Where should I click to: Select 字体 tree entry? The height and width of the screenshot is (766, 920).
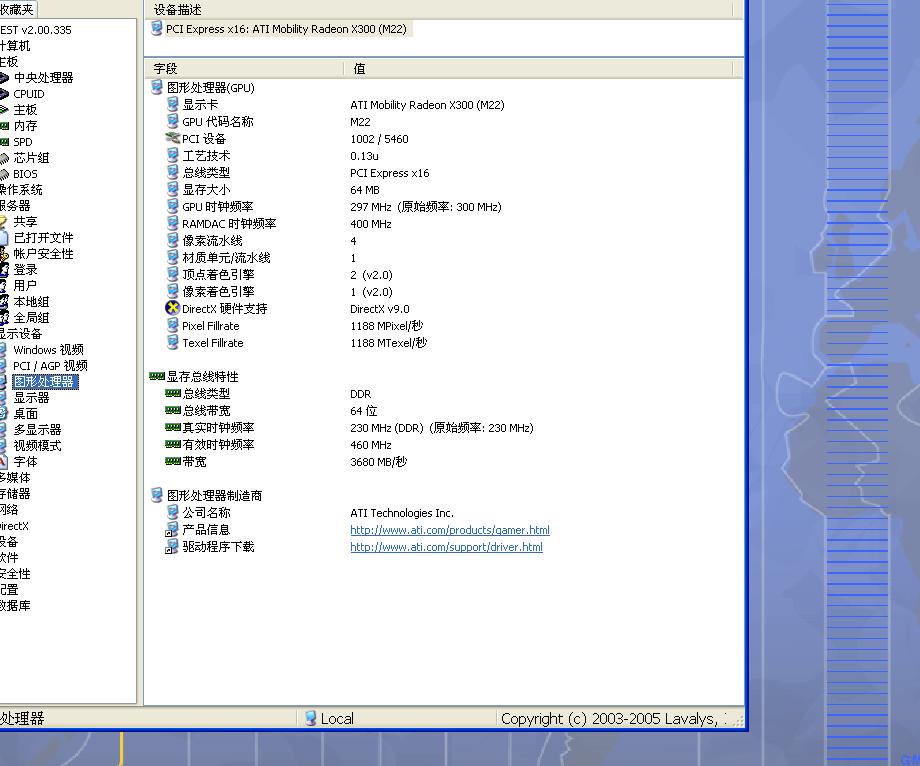(x=25, y=462)
